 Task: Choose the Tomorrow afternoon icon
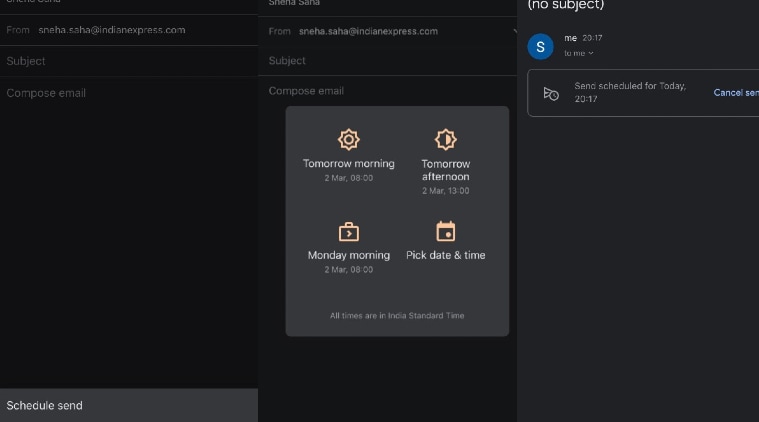coord(445,139)
